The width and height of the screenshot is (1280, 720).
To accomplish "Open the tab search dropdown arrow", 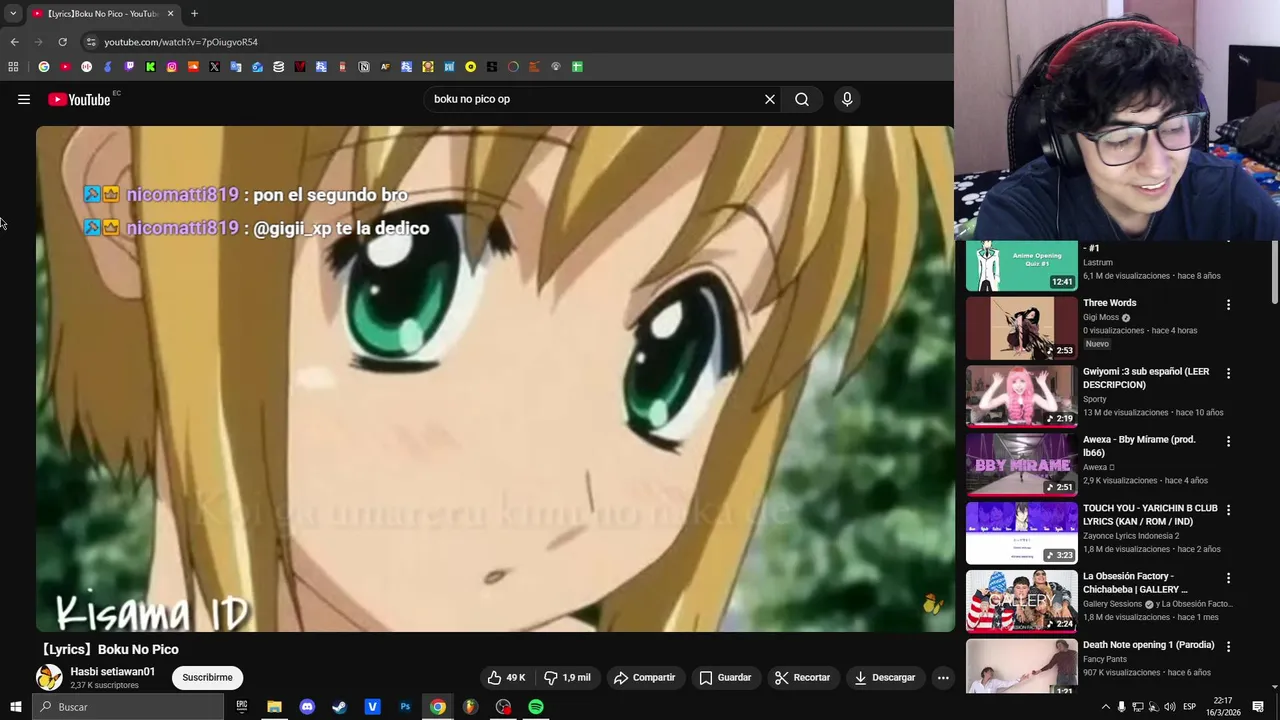I will (x=13, y=14).
